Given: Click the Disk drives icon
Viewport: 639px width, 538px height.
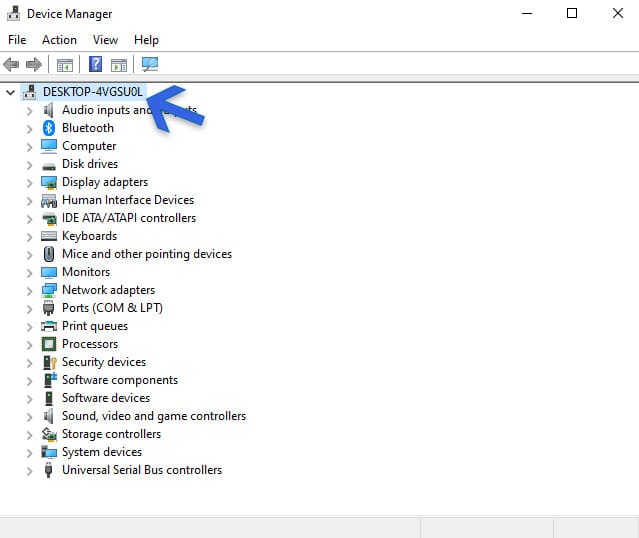Looking at the screenshot, I should click(x=49, y=166).
